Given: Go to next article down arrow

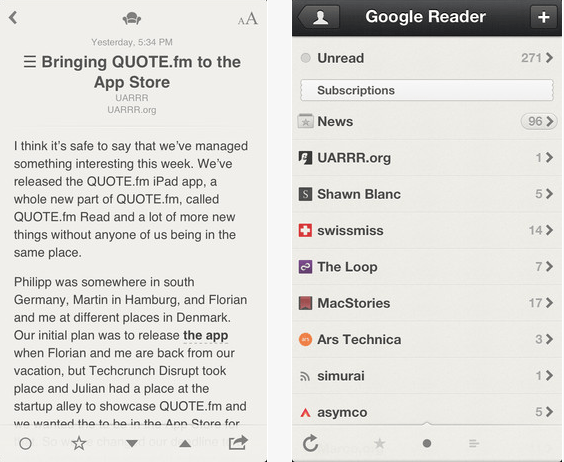Looking at the screenshot, I should [132, 443].
